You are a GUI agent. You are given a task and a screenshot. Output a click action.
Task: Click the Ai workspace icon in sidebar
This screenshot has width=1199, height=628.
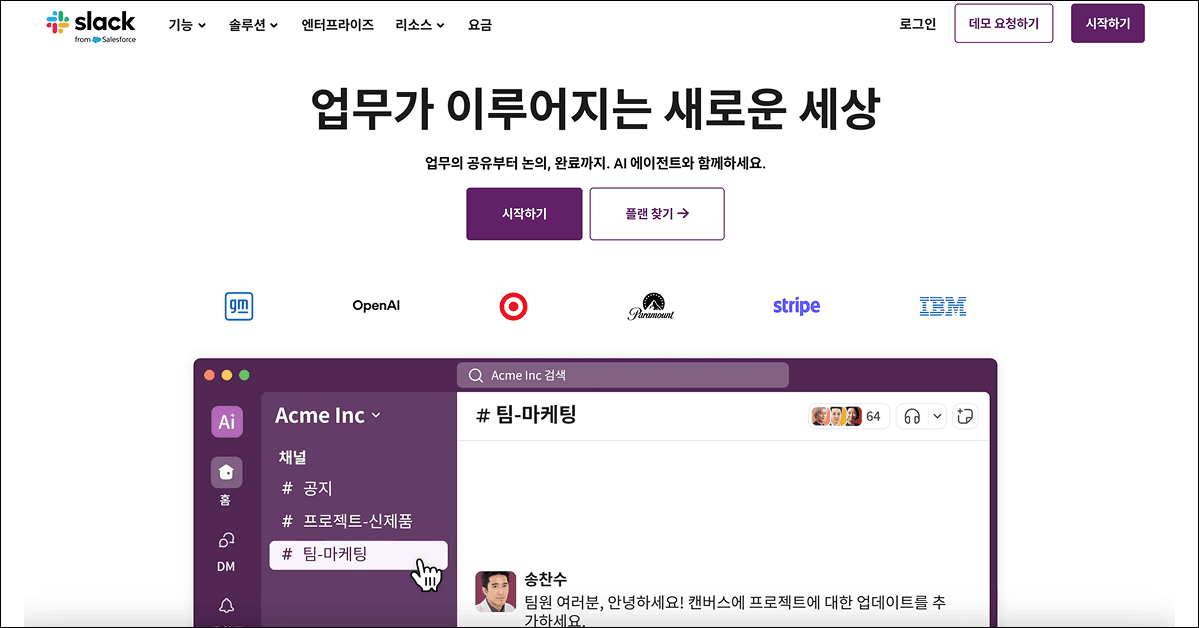(227, 421)
